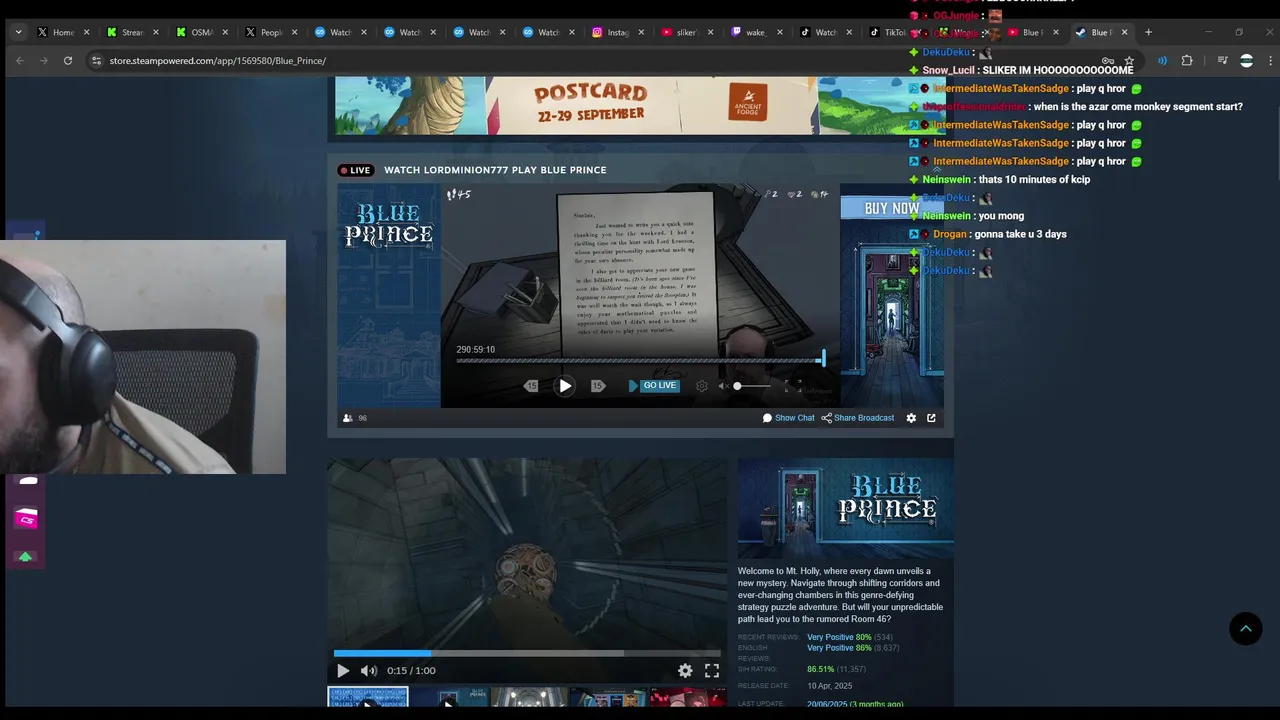Reload the Steam store page

point(68,61)
